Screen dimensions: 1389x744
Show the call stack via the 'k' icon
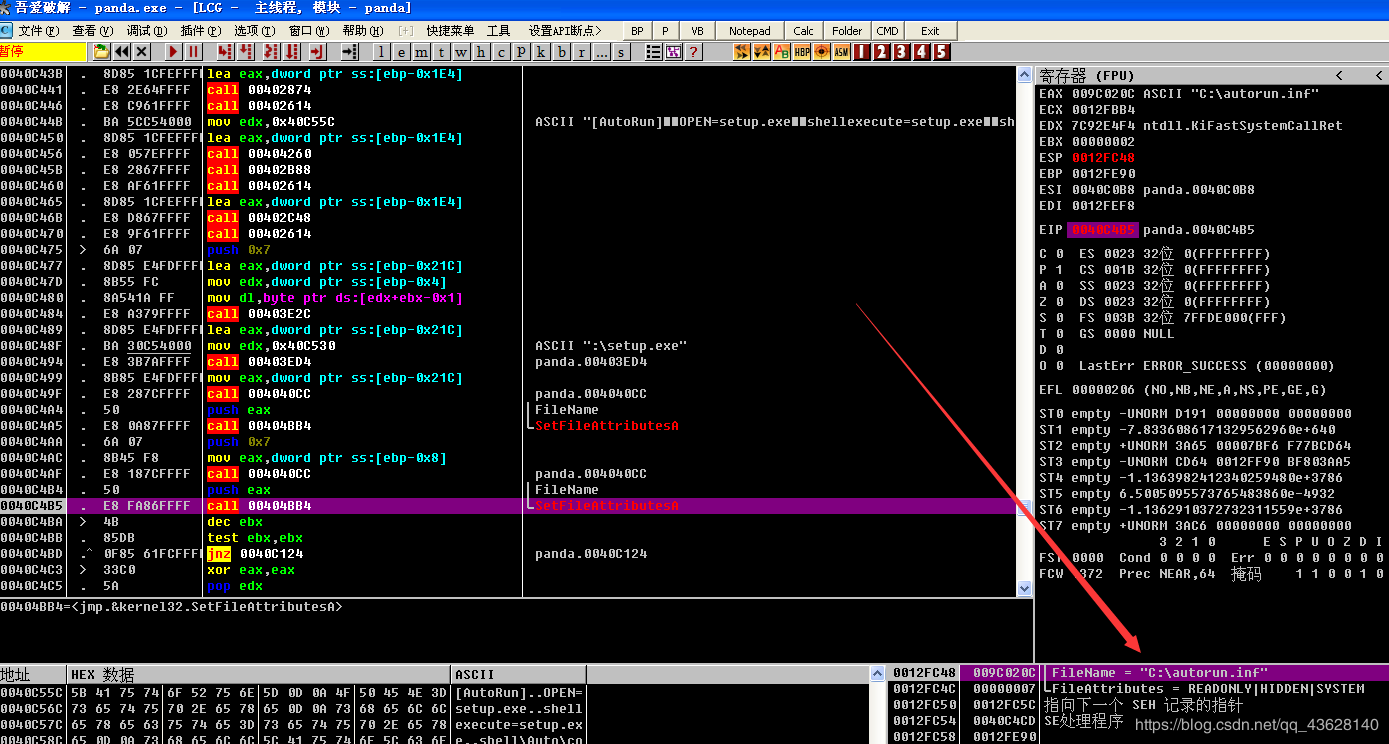click(x=542, y=52)
